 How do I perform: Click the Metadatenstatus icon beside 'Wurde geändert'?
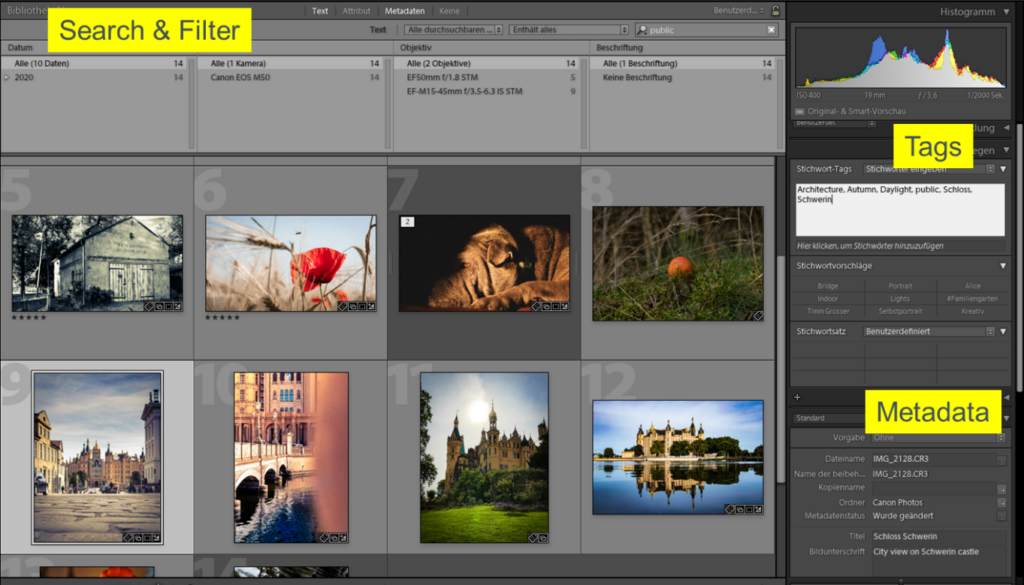click(1001, 516)
